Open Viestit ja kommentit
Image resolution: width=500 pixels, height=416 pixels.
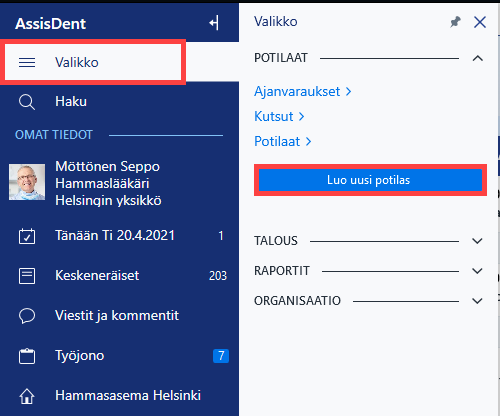(117, 315)
